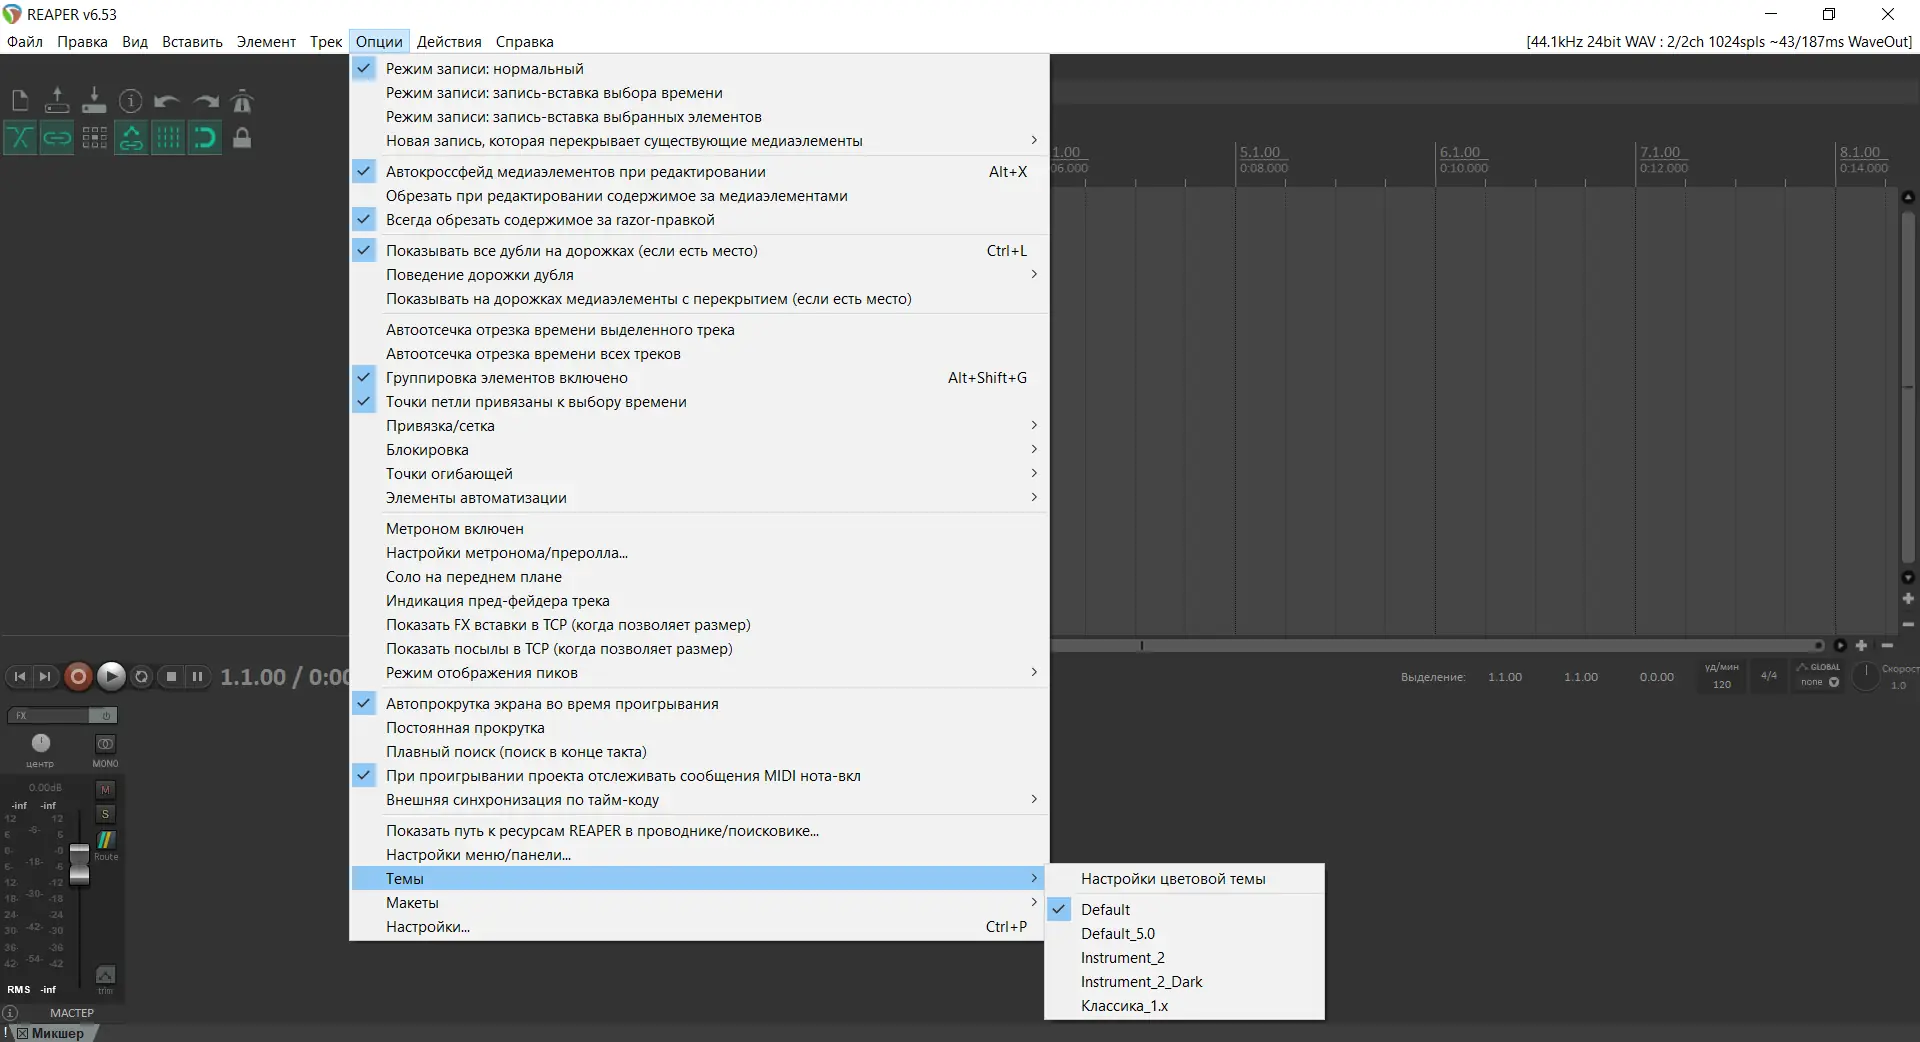Image resolution: width=1920 pixels, height=1042 pixels.
Task: Open "Настройки цветовой темы"
Action: pyautogui.click(x=1184, y=879)
